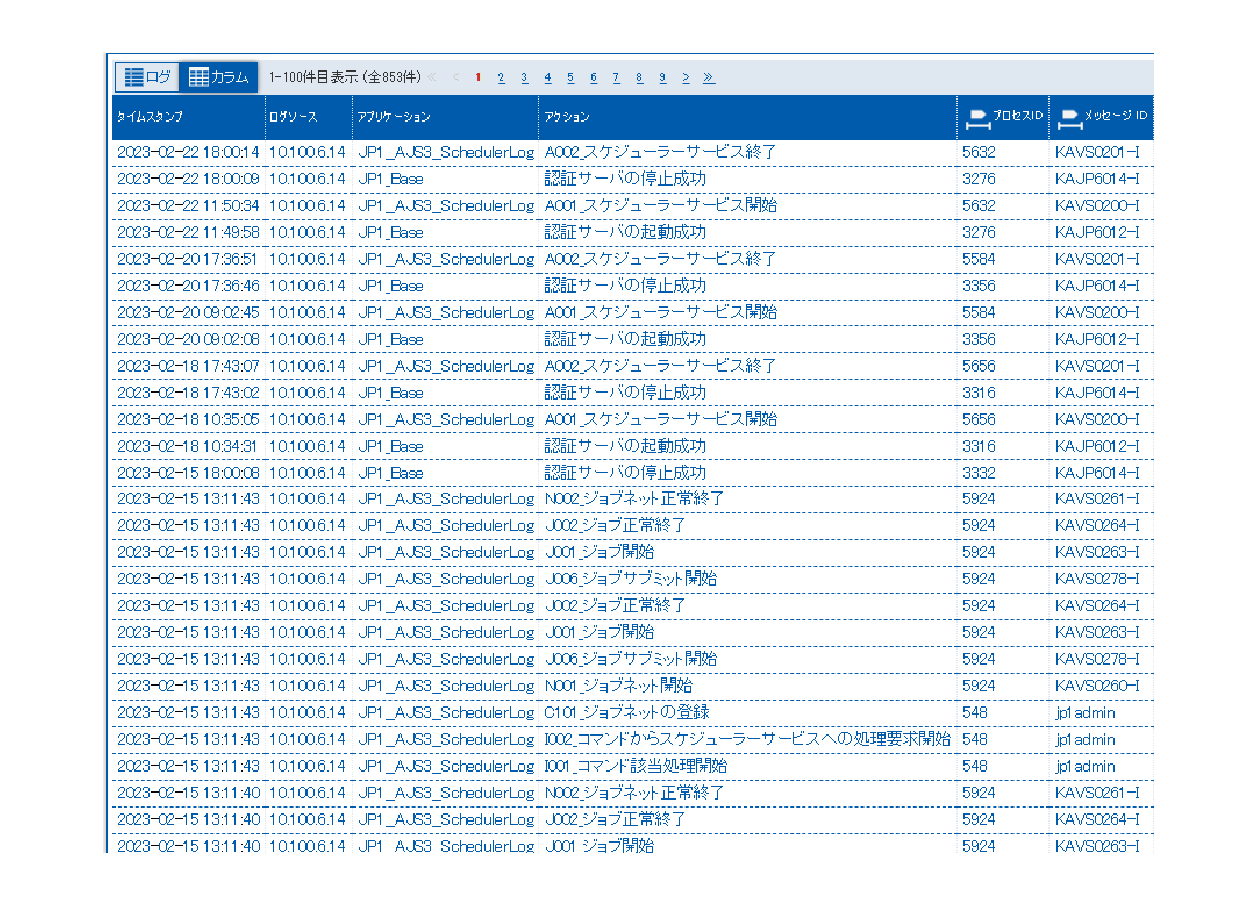Click the ログ list view icon
The width and height of the screenshot is (1257, 906).
click(x=133, y=77)
